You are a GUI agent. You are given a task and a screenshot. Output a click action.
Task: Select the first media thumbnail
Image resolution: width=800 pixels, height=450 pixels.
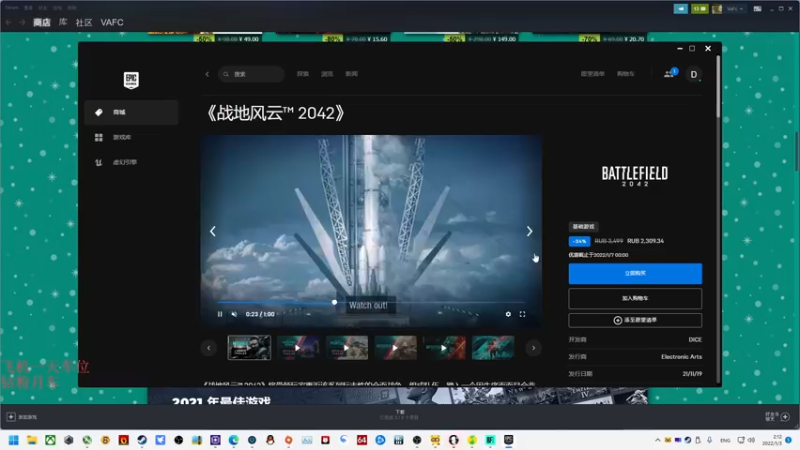click(249, 347)
